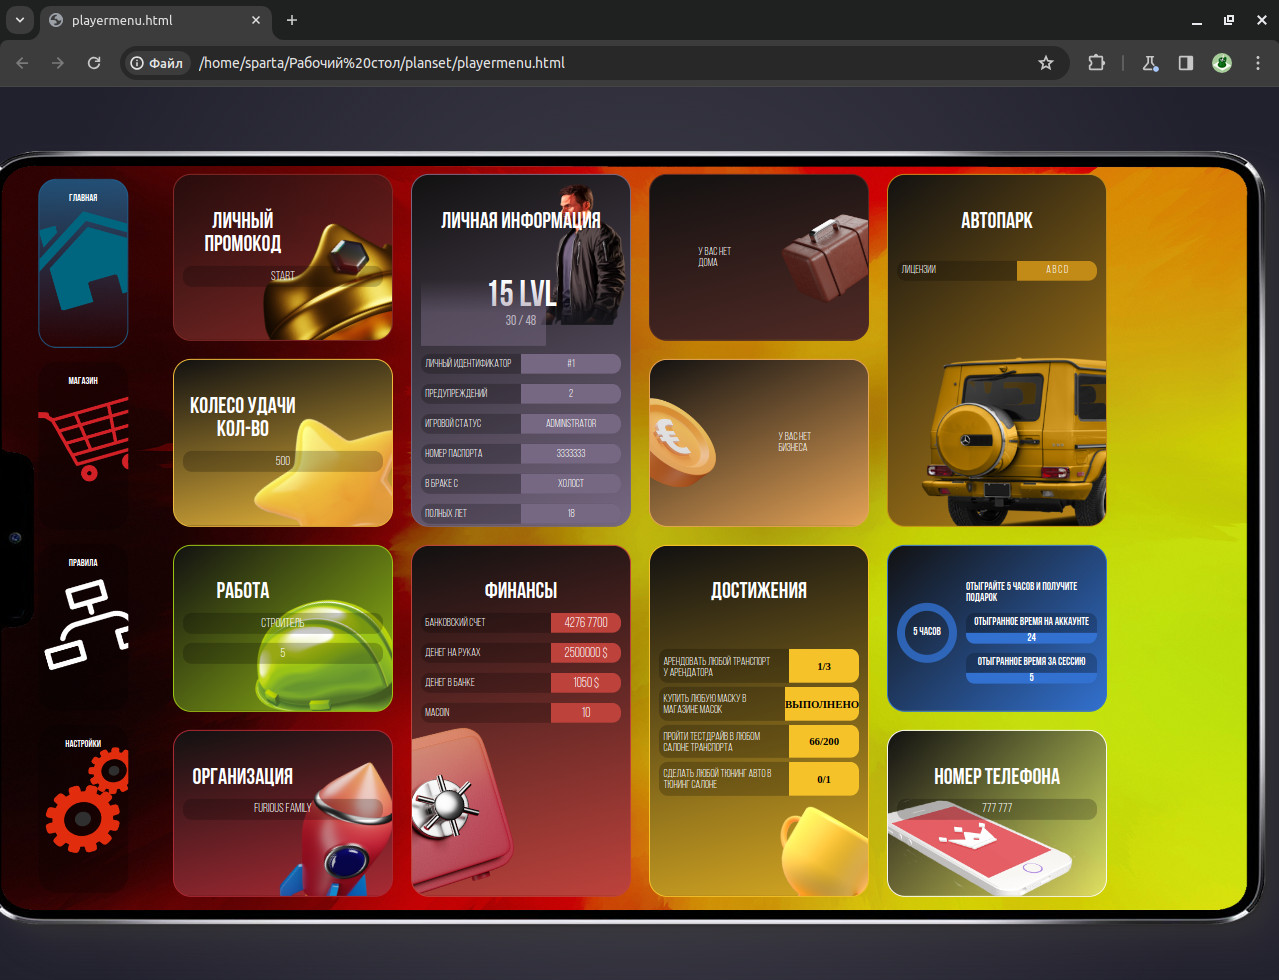
Task: Click the phone image in Номер телефона
Action: point(978,846)
